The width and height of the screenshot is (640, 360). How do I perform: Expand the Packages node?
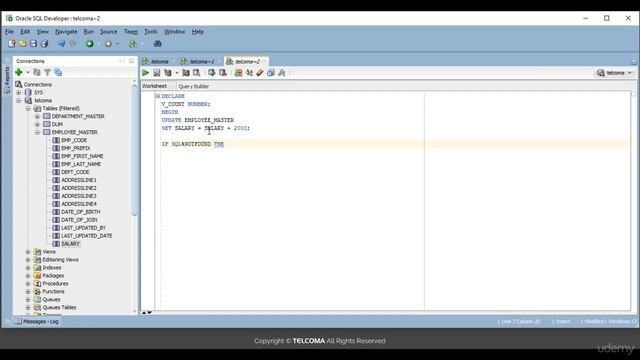28,276
